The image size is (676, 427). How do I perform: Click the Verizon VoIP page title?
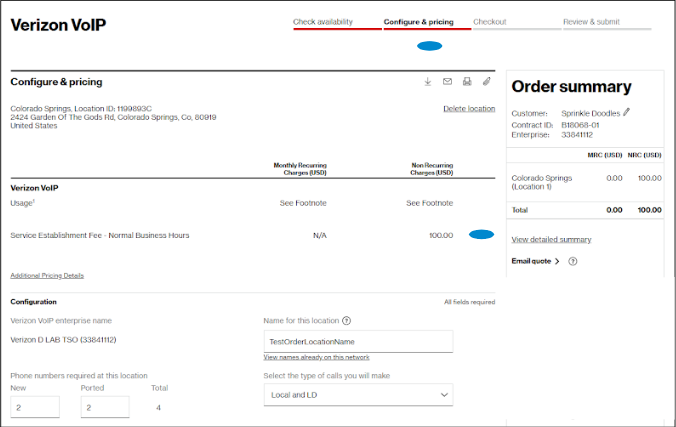pos(58,25)
